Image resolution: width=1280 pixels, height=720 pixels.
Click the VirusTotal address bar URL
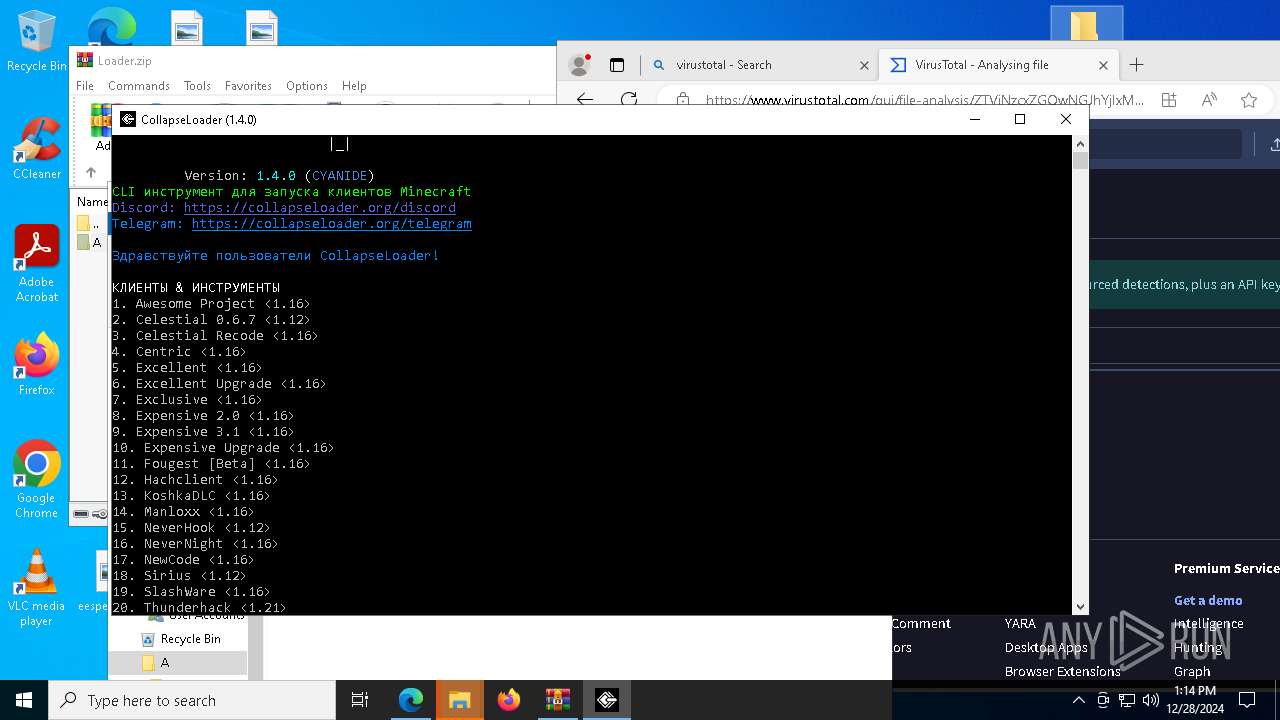click(925, 100)
